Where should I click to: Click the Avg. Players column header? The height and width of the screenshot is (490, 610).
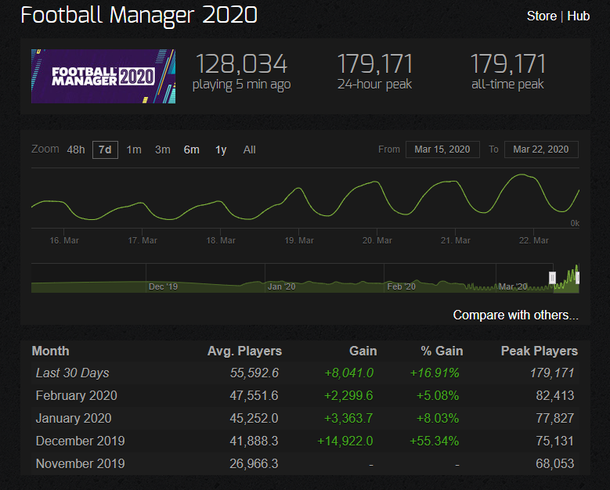click(245, 351)
